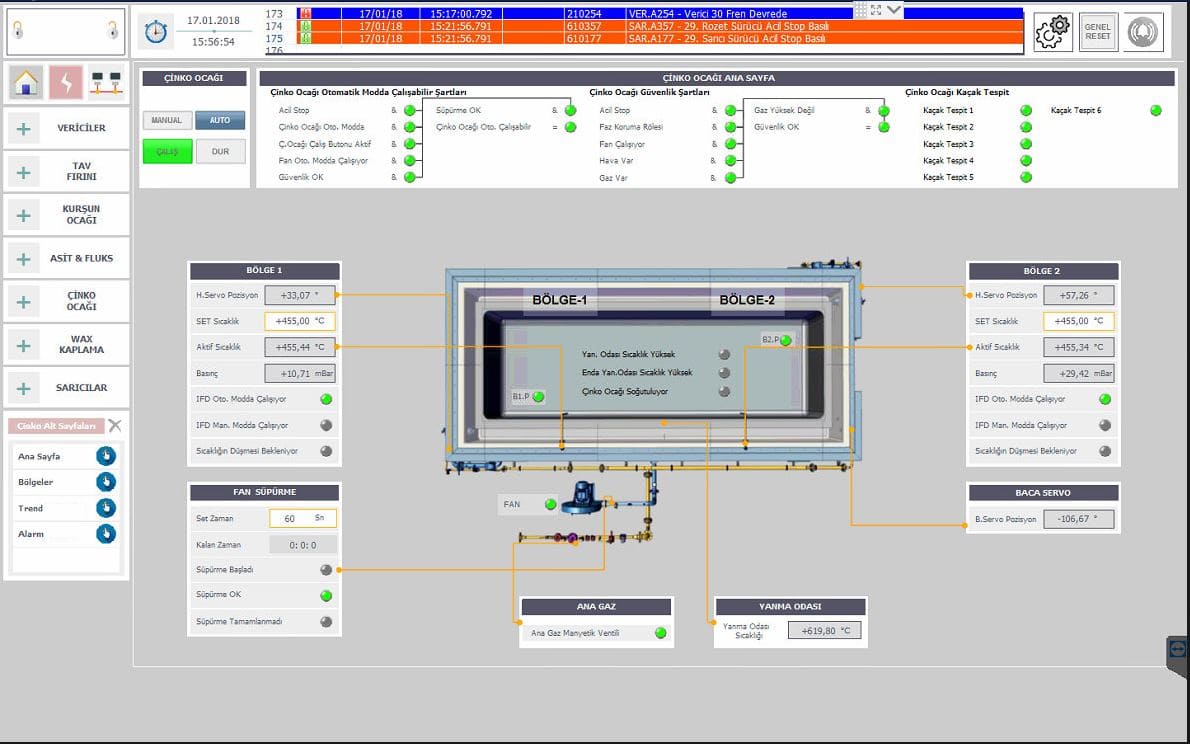
Task: Expand the VERİCİLER menu section
Action: tap(66, 128)
